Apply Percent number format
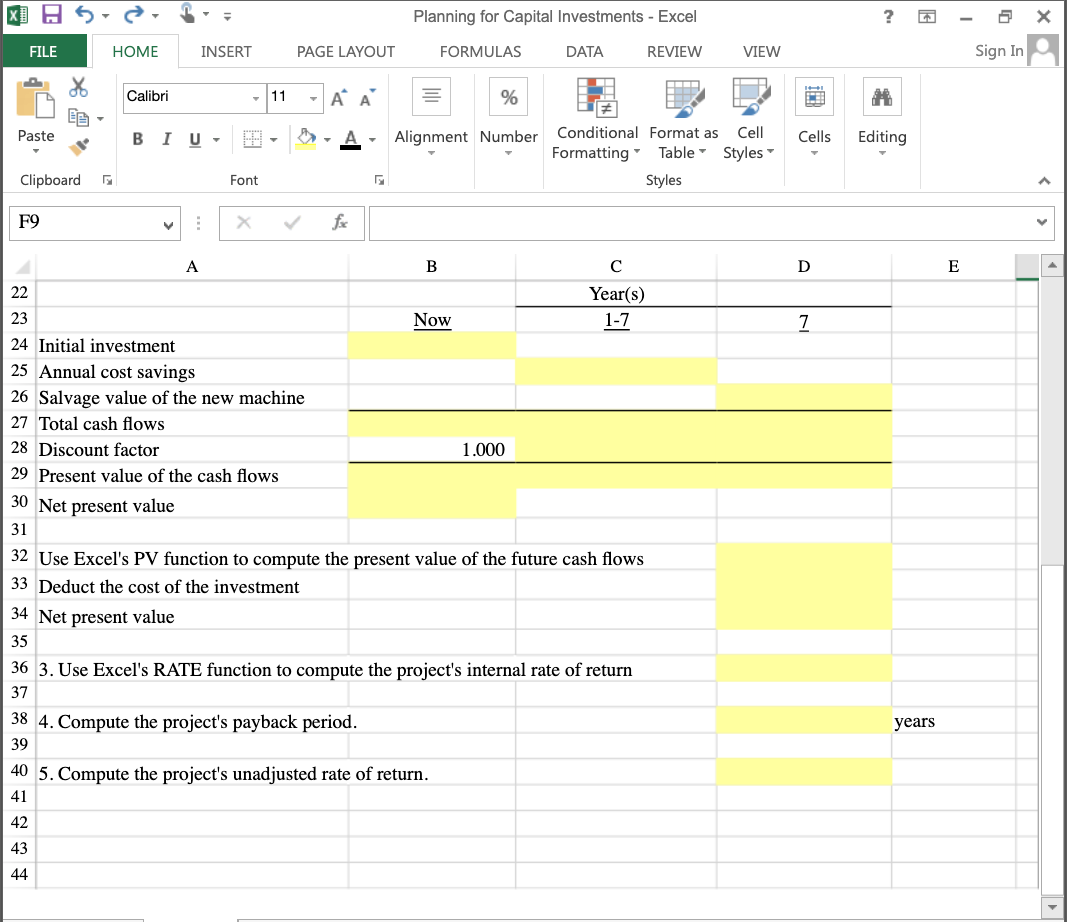This screenshot has height=922, width=1068. point(508,97)
